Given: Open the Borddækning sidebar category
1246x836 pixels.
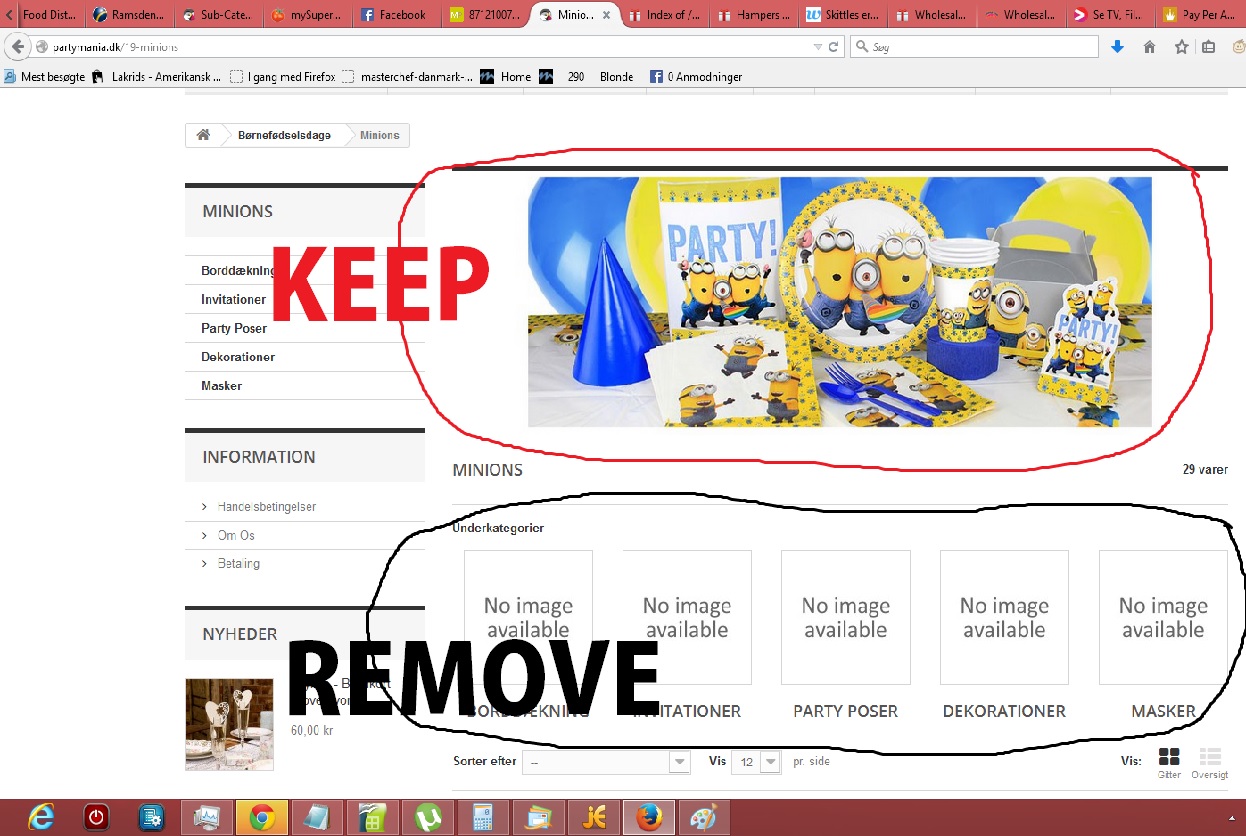Looking at the screenshot, I should [238, 271].
